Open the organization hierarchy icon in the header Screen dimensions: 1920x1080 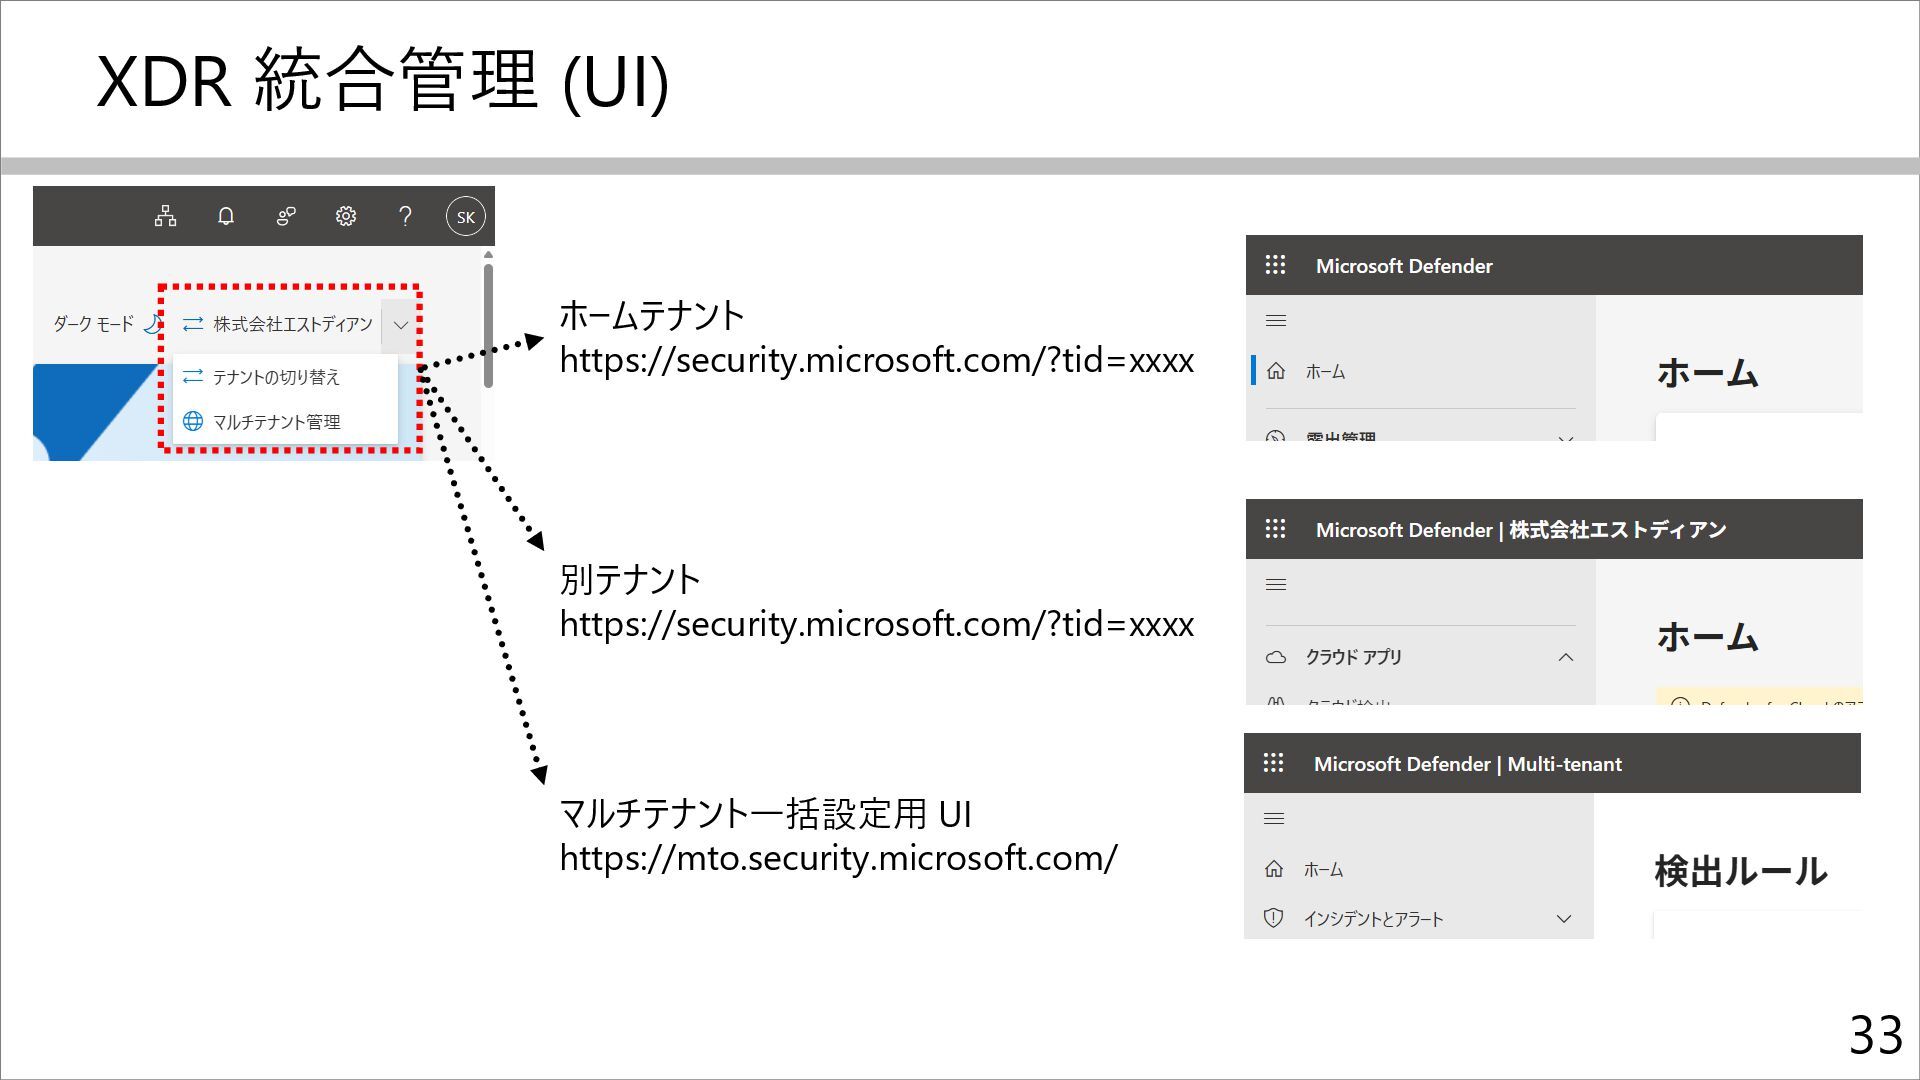point(165,216)
